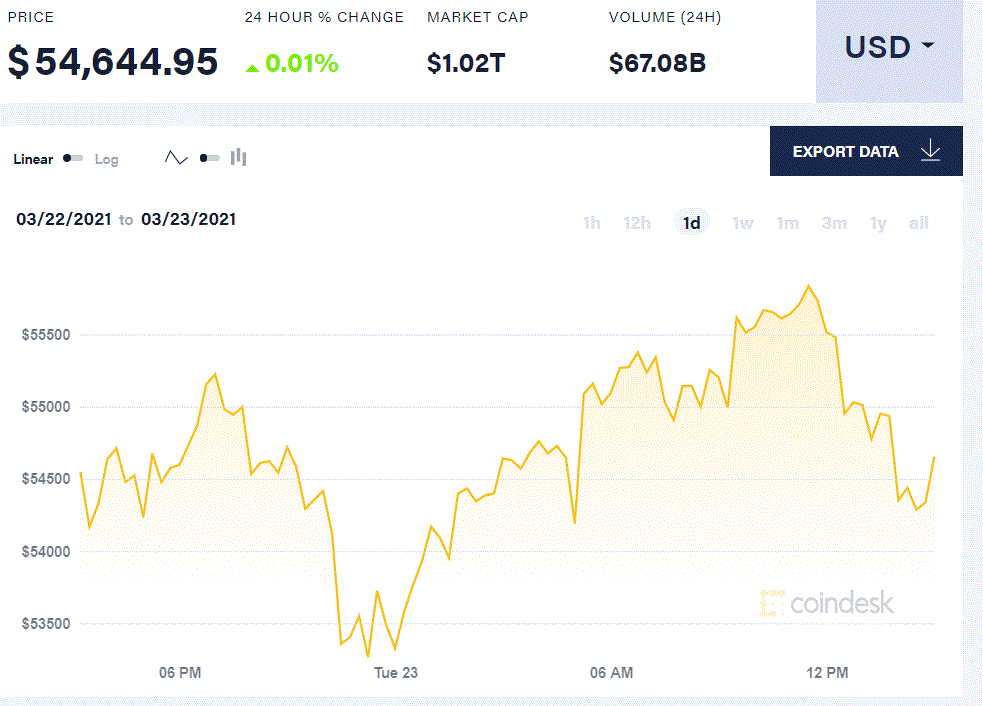Screen dimensions: 983x706
Task: Click the green 24-hour change arrow
Action: pos(253,67)
